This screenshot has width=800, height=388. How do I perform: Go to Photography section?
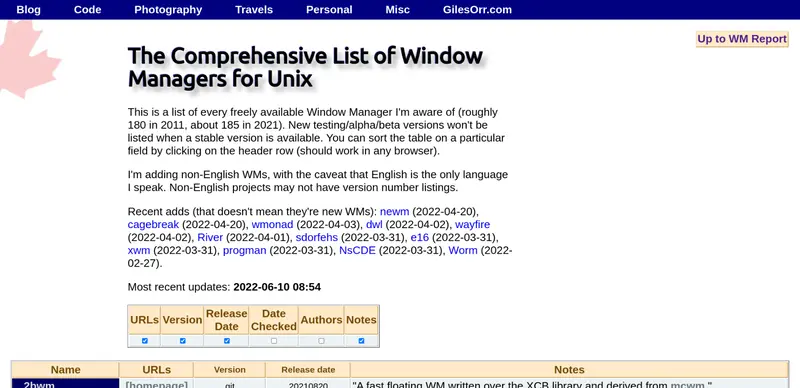[168, 10]
